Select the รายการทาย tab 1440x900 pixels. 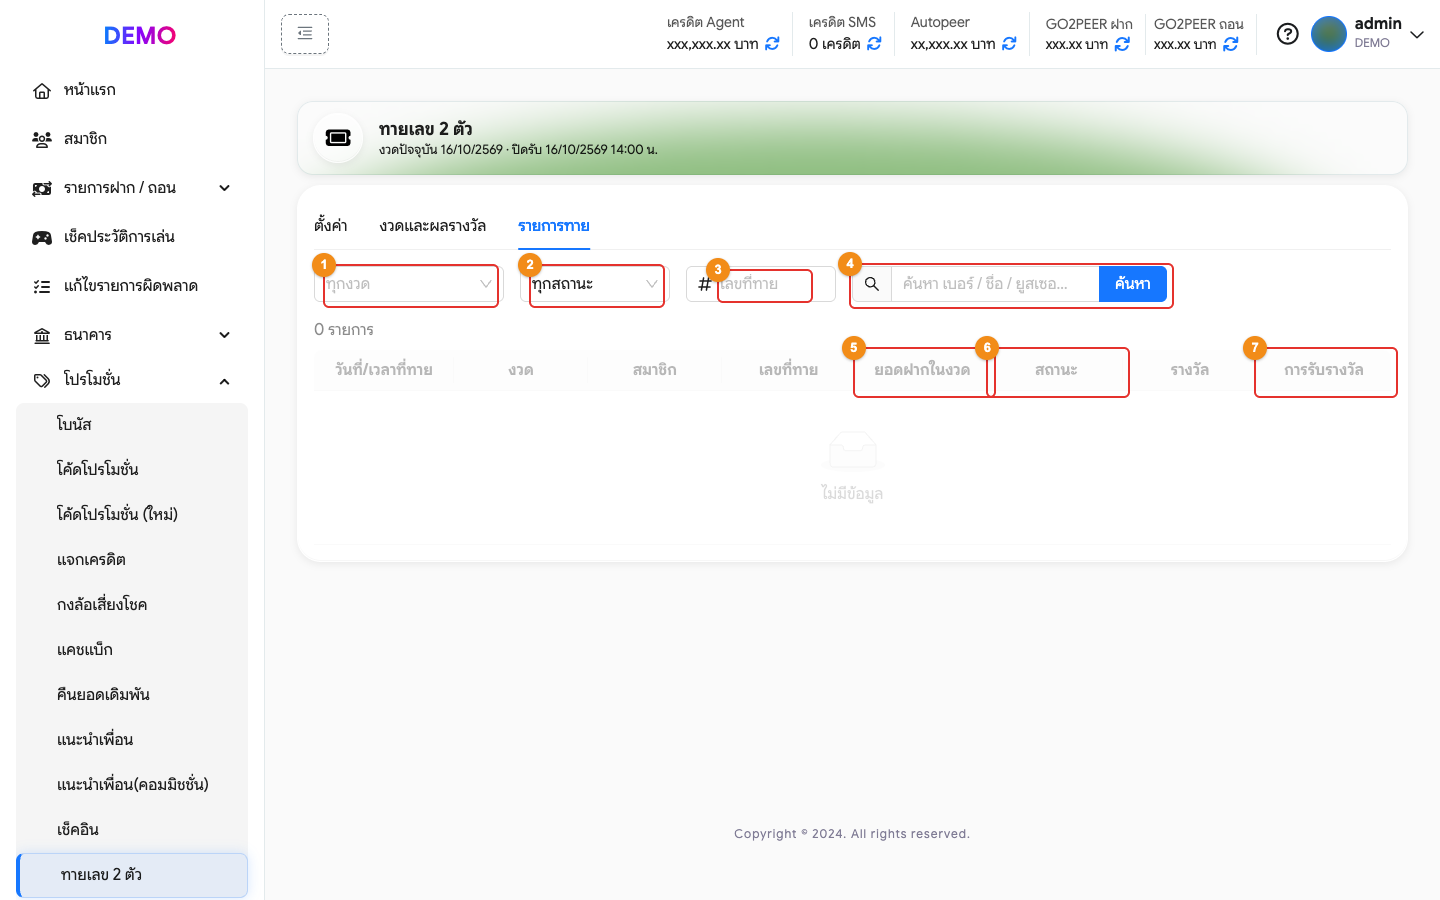coord(554,226)
